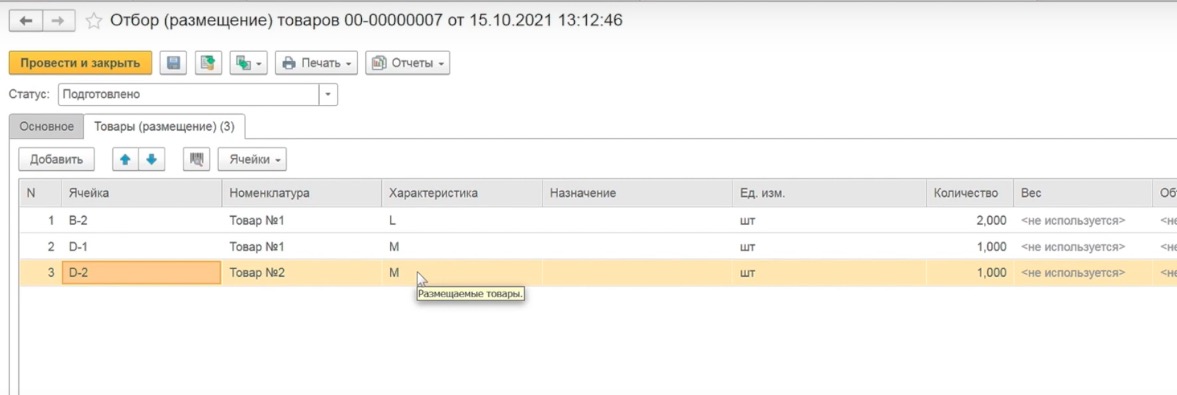Click the back navigation arrow
This screenshot has width=1177, height=395.
point(25,21)
